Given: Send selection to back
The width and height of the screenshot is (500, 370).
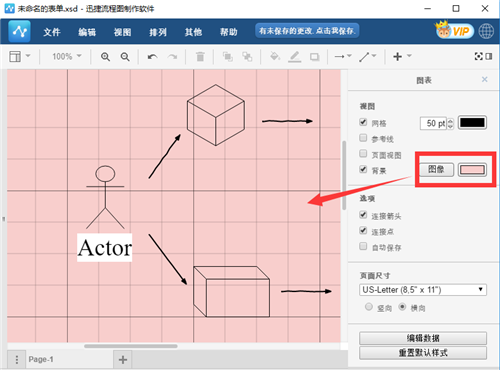Looking at the screenshot, I should (x=247, y=57).
